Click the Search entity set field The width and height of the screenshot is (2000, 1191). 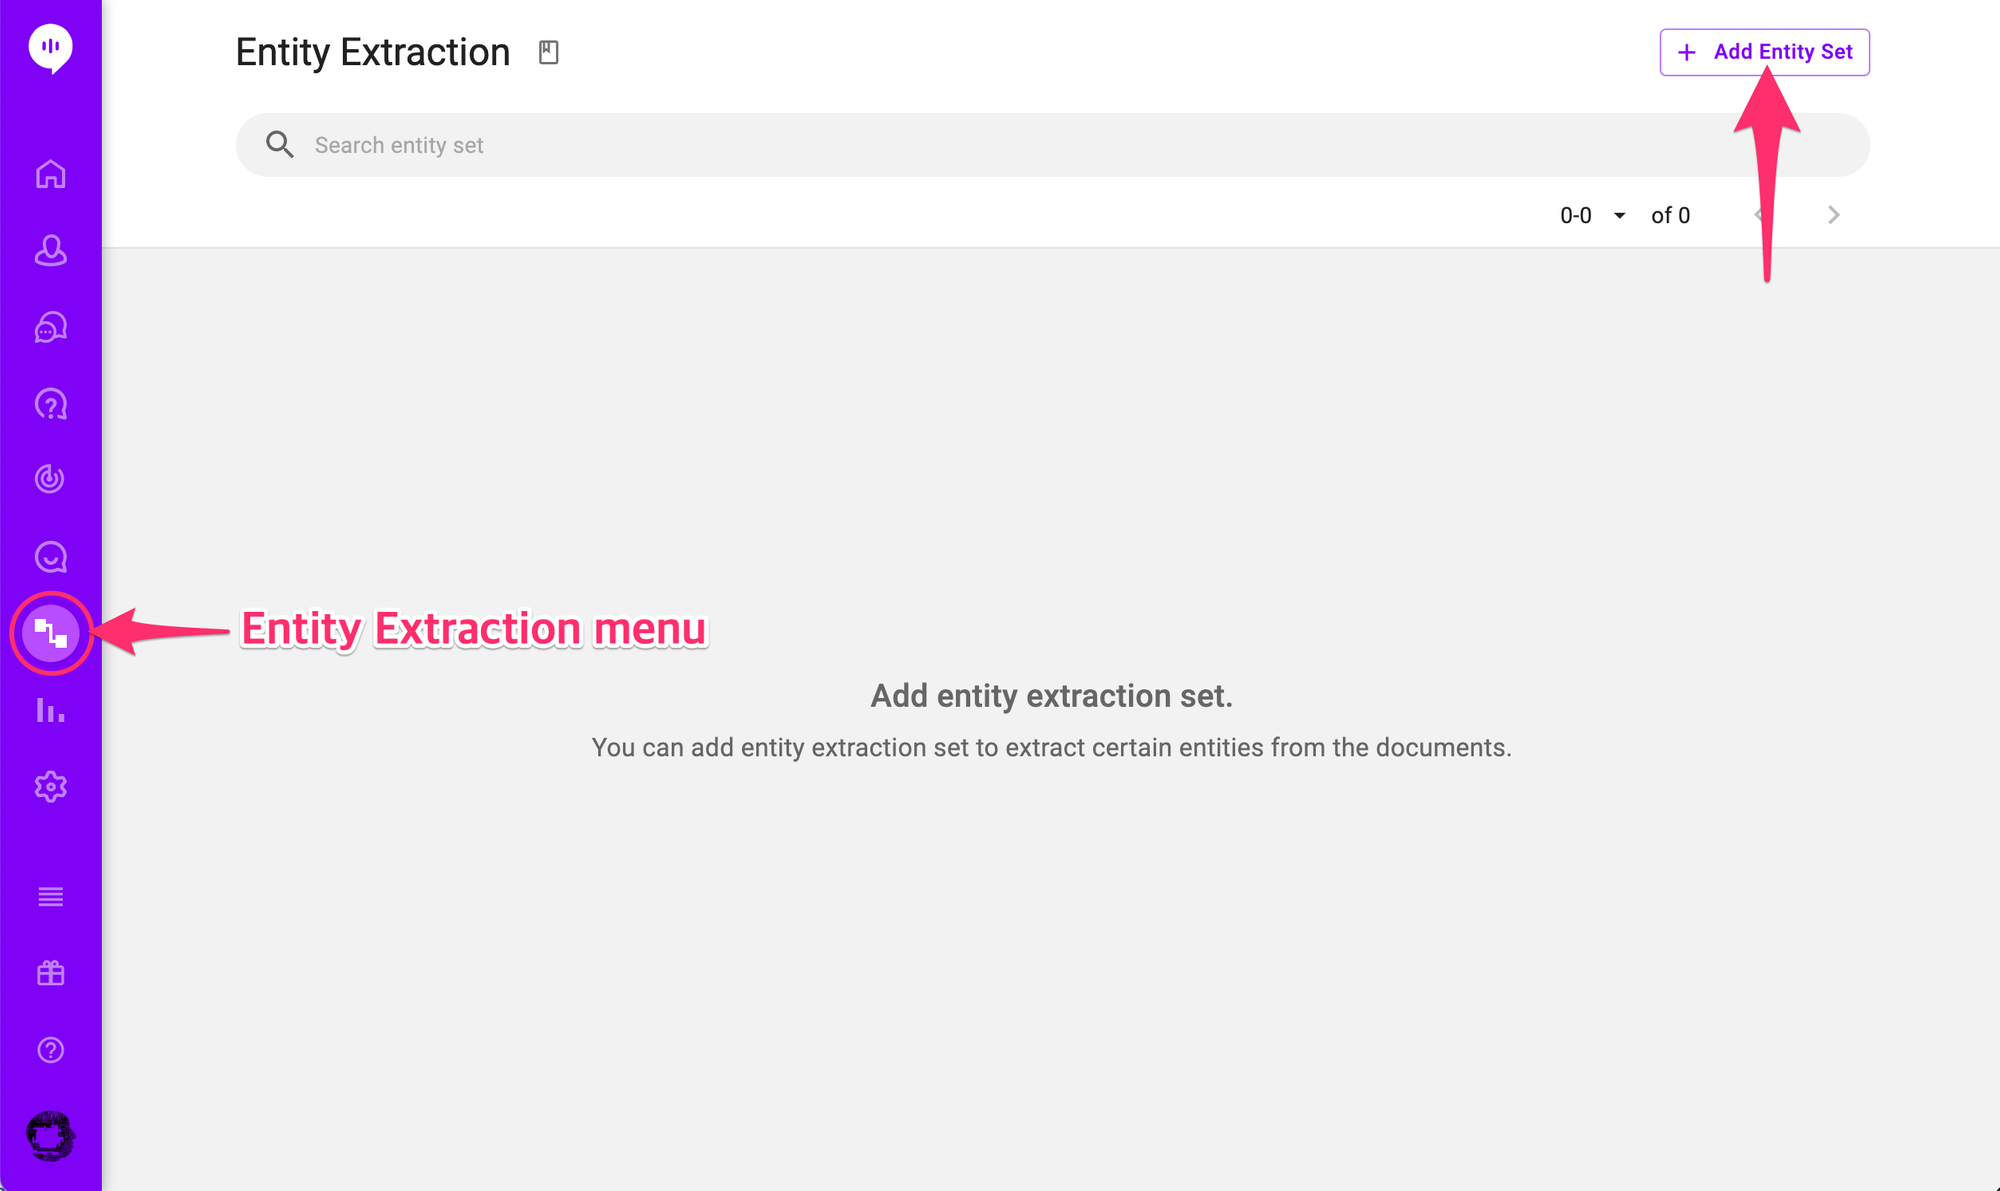coord(1050,145)
